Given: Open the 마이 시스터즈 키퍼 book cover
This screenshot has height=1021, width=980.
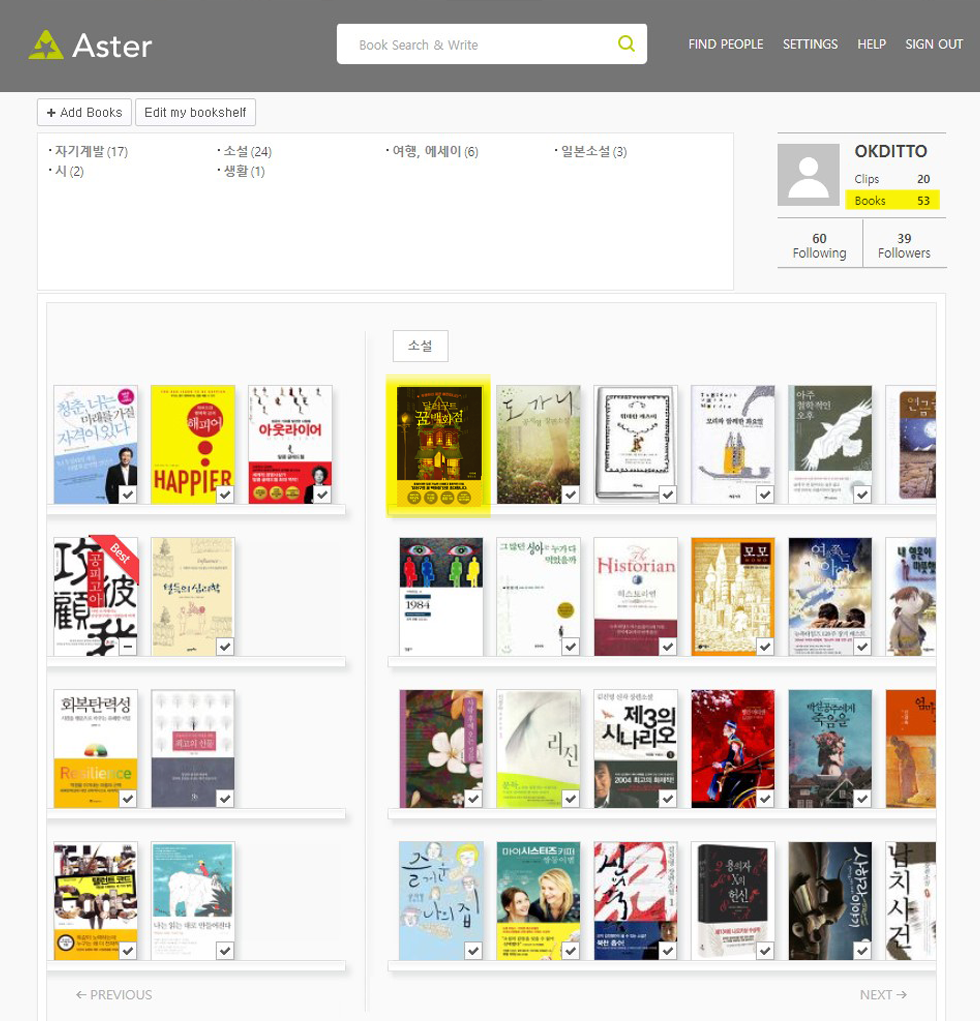Looking at the screenshot, I should [x=538, y=901].
